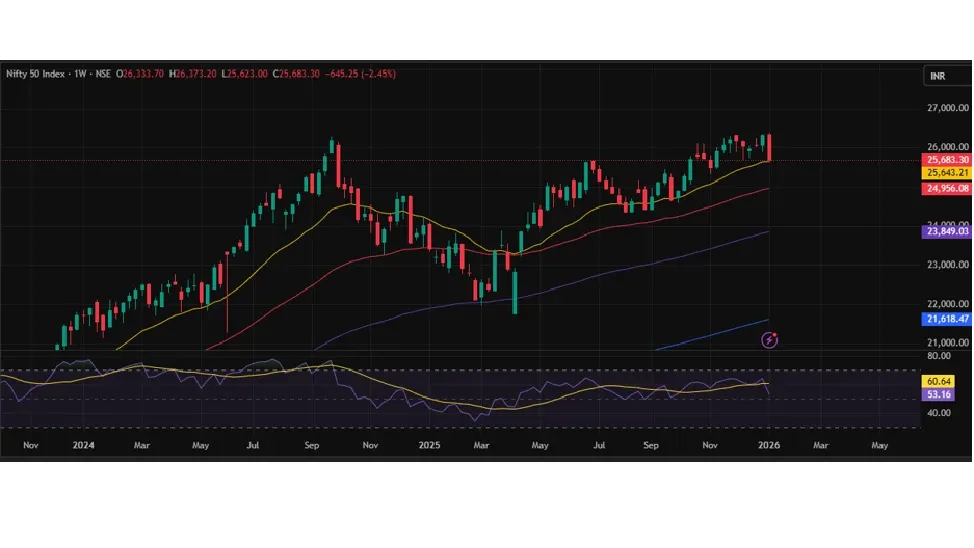This screenshot has width=974, height=548.
Task: Click the open price O26,333.70 value
Action: point(140,74)
